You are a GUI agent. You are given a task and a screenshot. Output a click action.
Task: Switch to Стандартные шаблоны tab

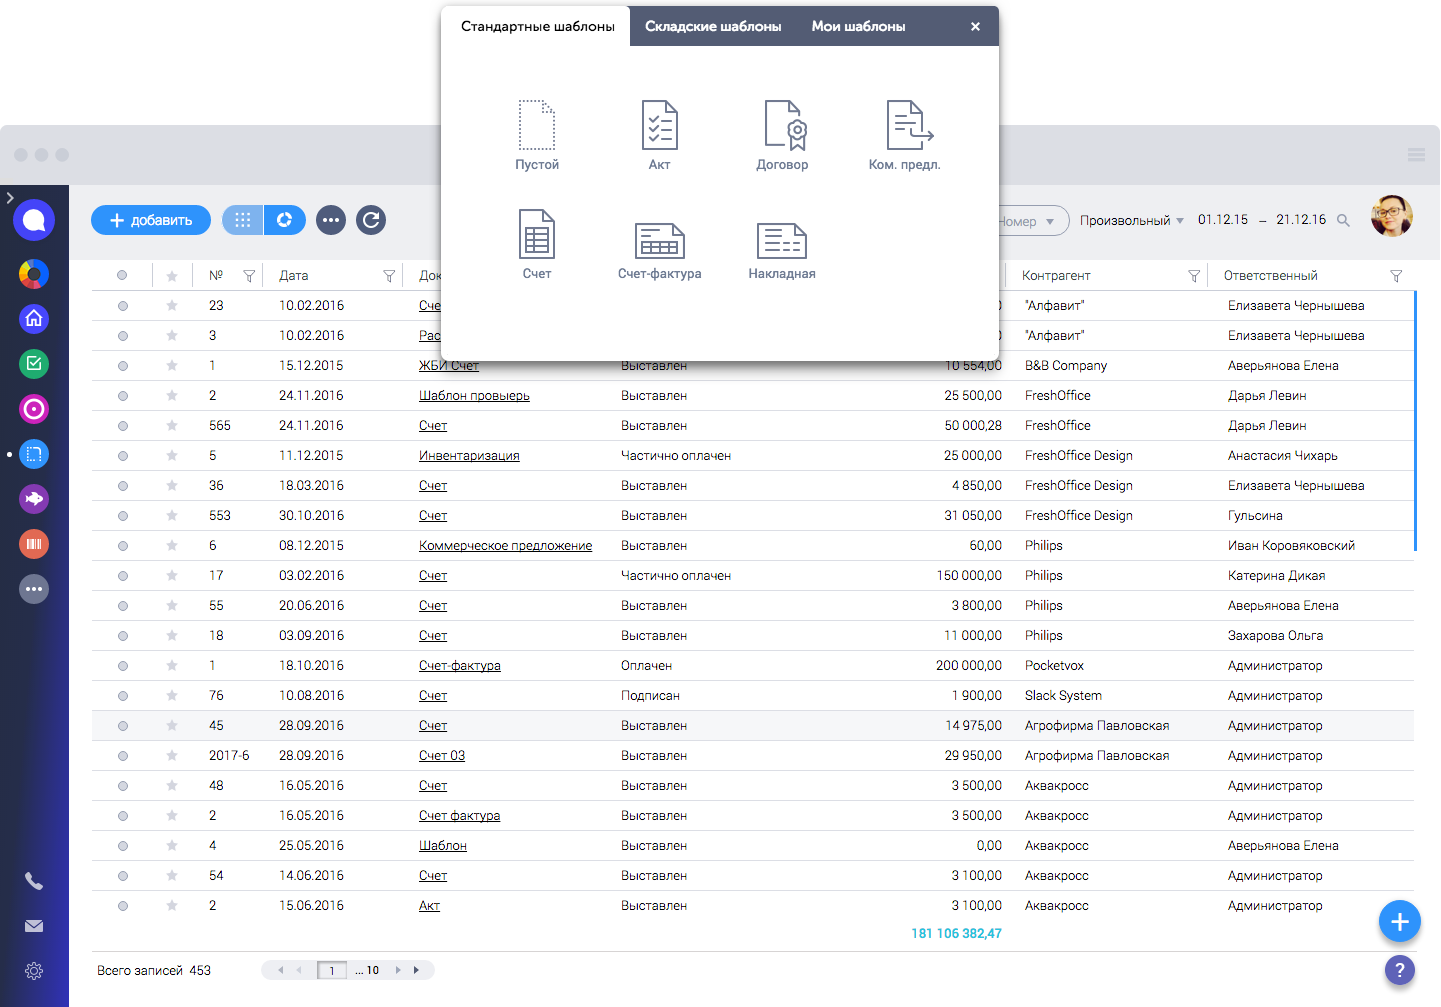537,27
